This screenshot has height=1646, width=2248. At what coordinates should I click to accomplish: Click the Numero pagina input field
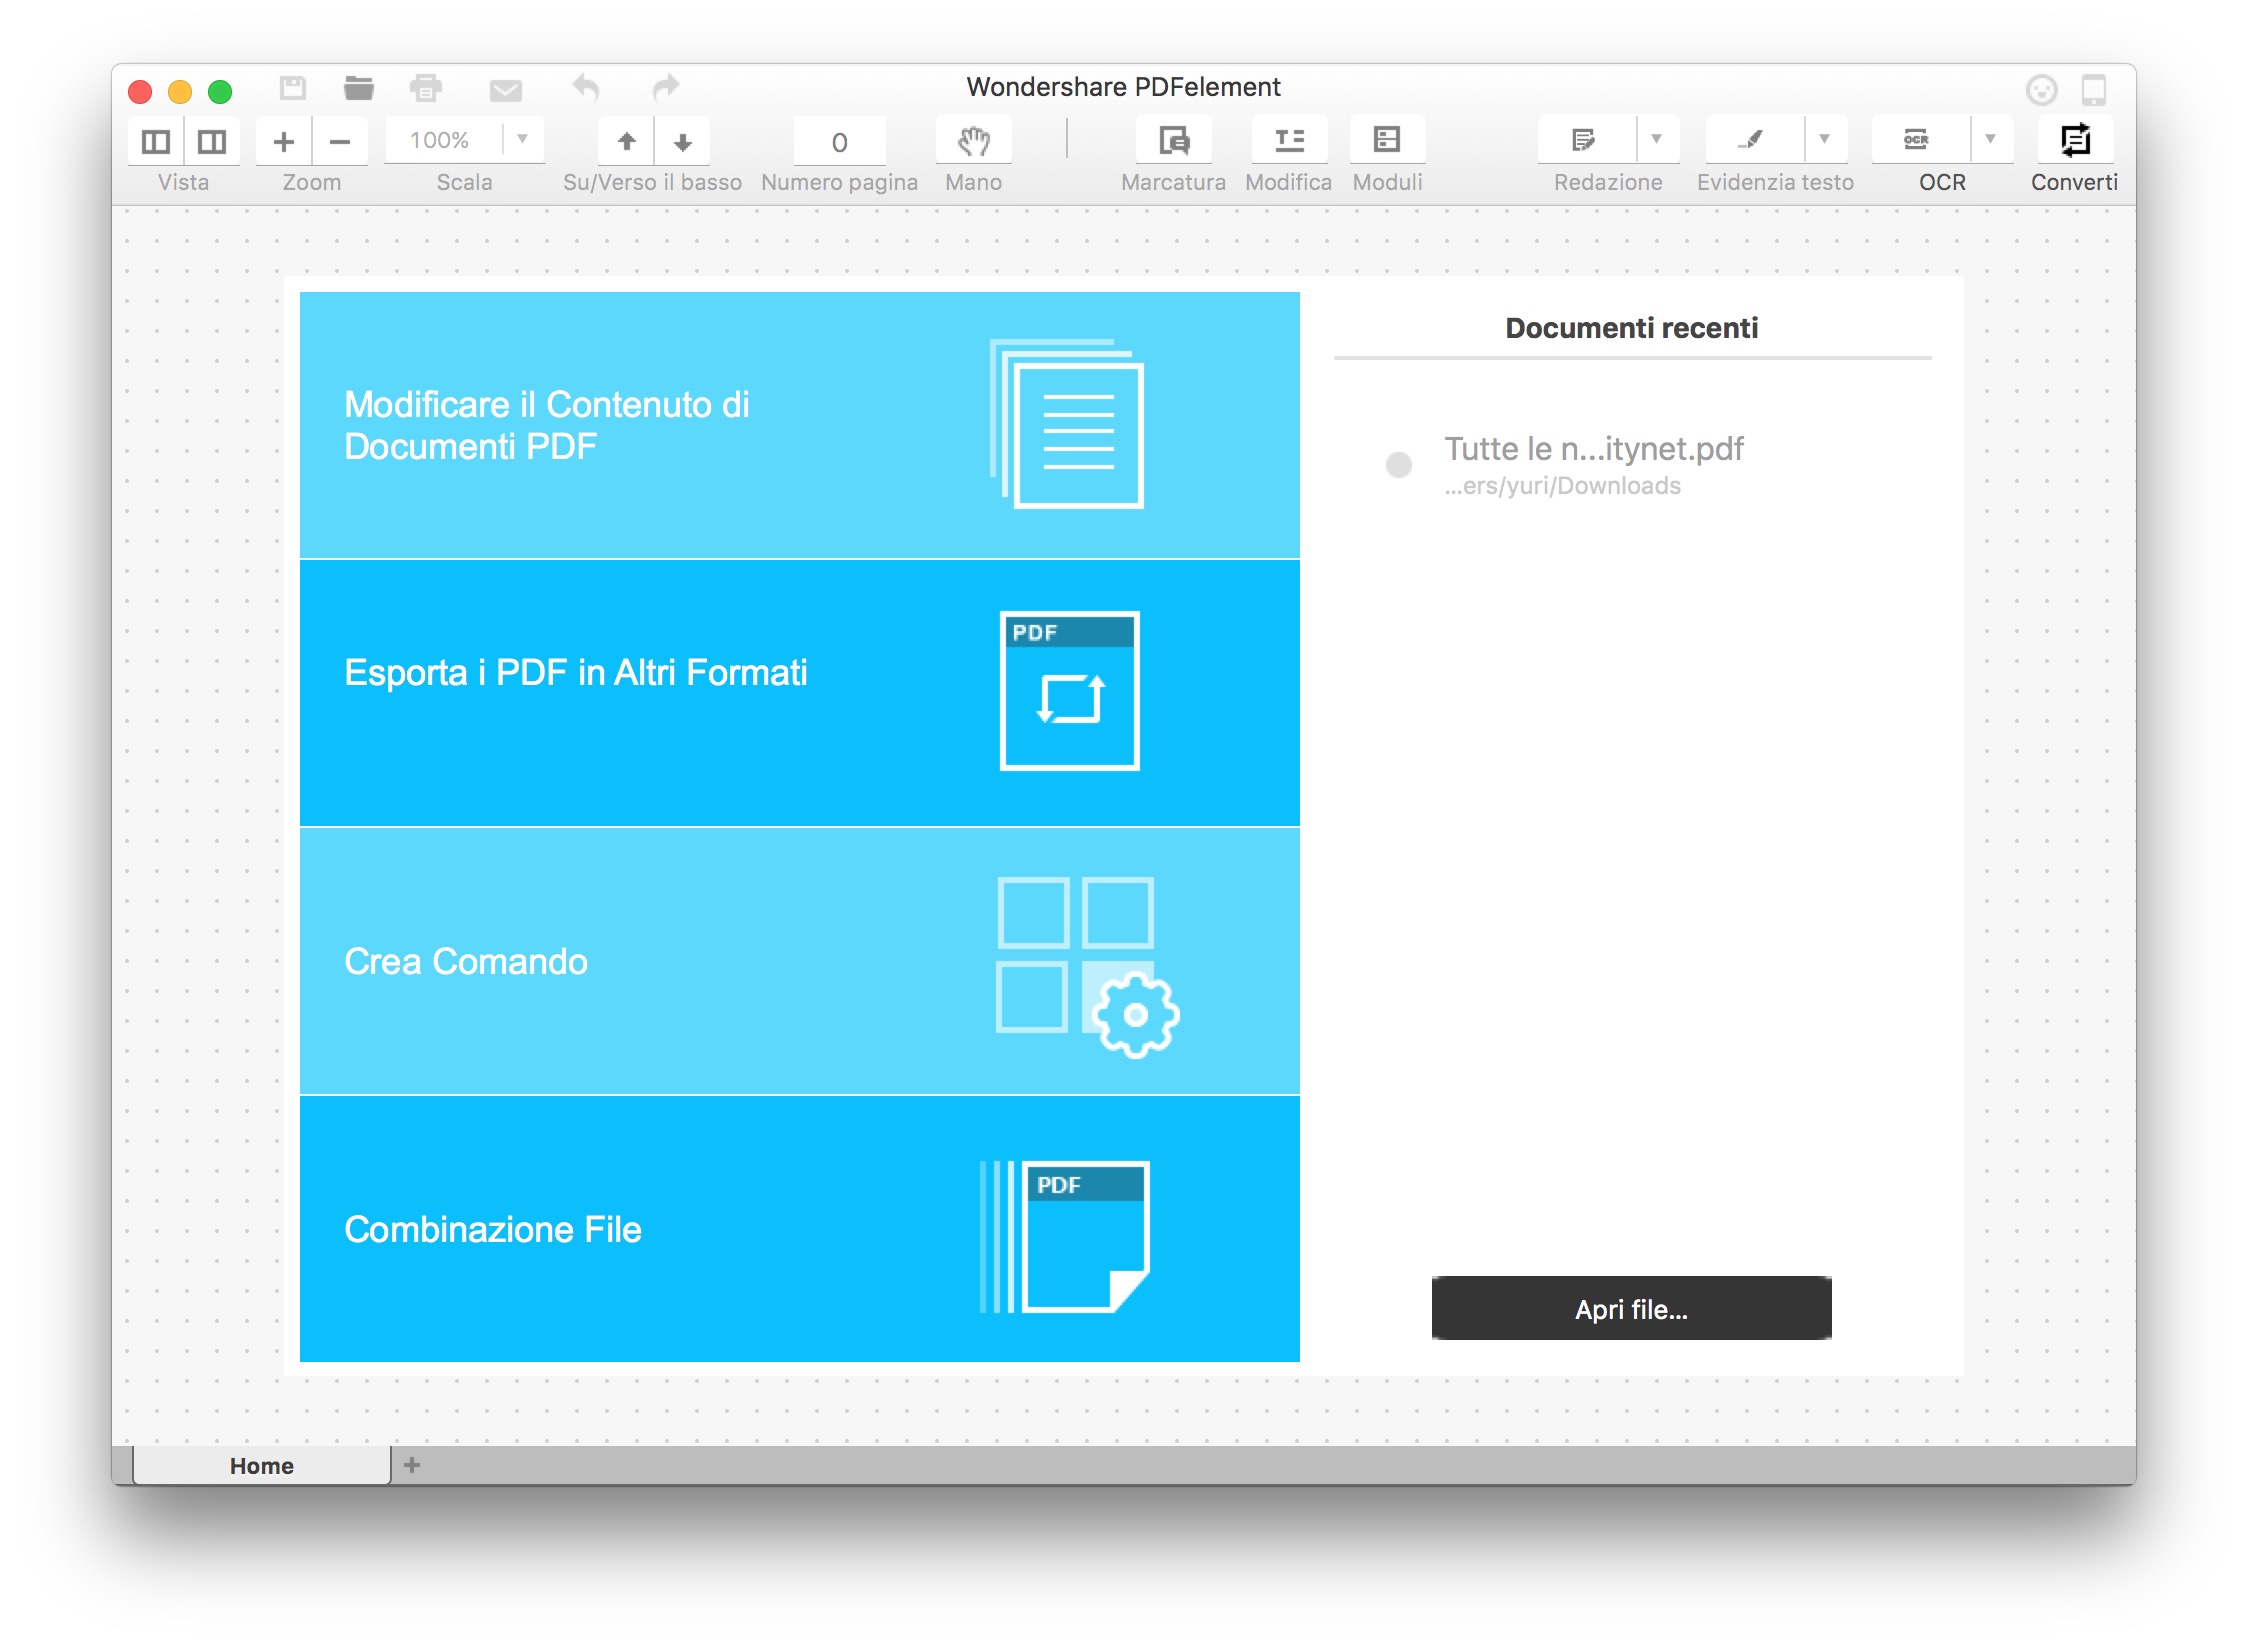pyautogui.click(x=839, y=142)
